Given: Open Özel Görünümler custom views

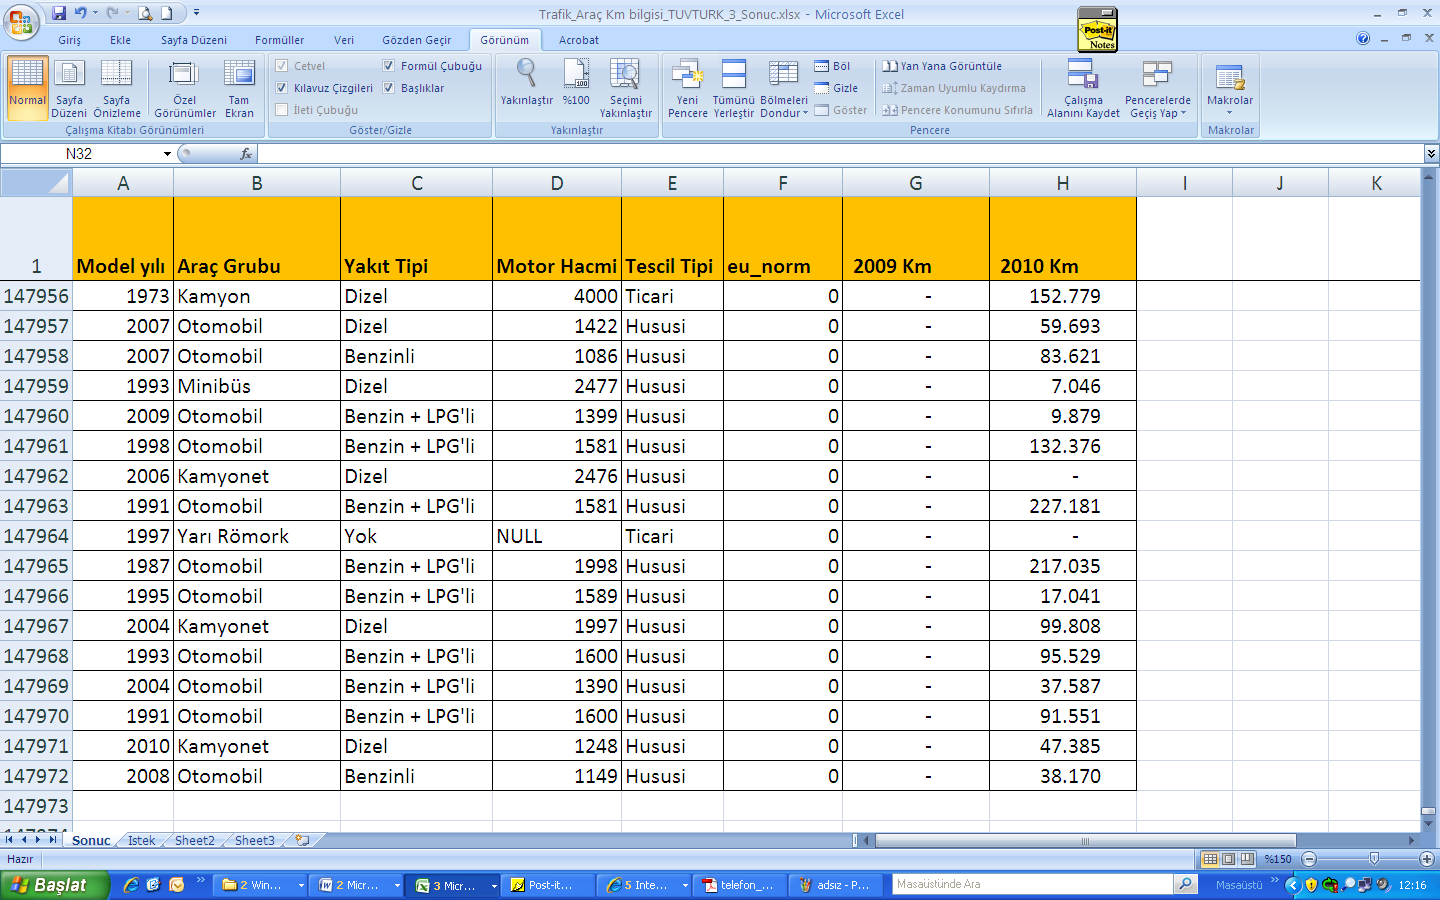Looking at the screenshot, I should point(185,88).
